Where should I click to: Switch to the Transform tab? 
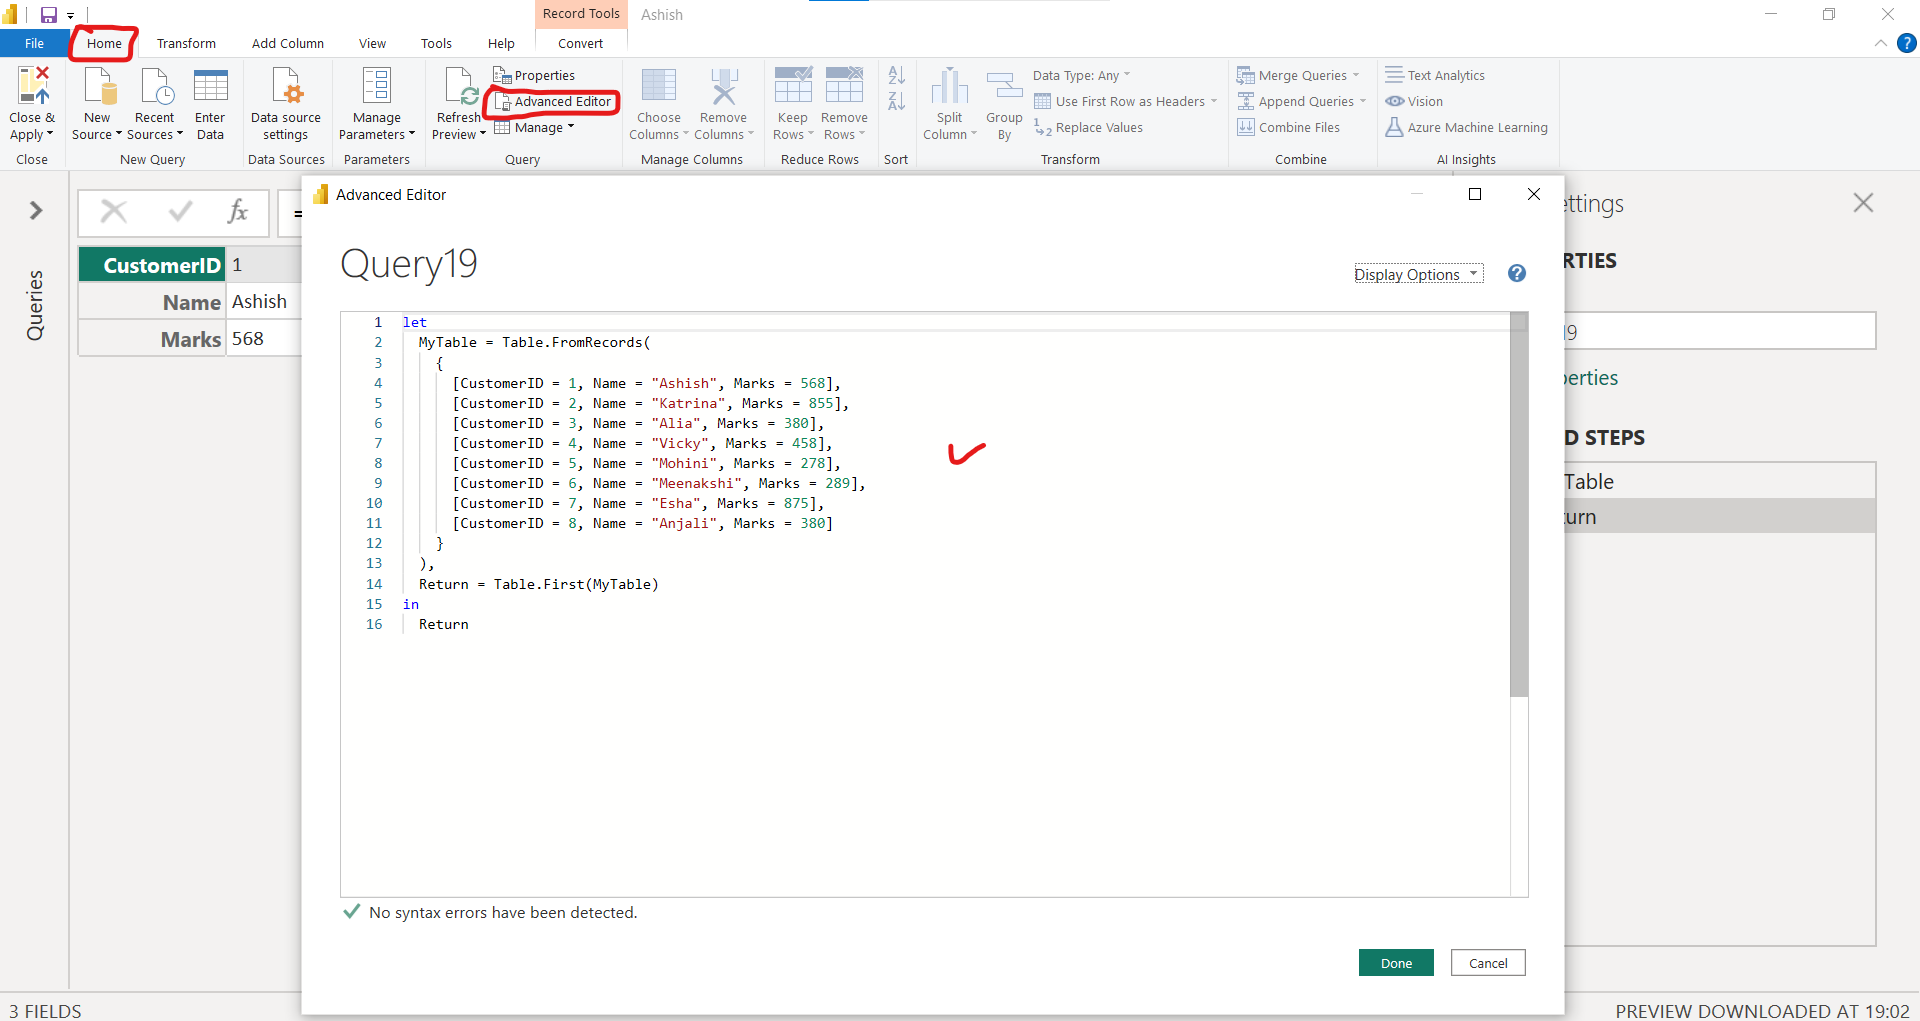click(x=186, y=43)
